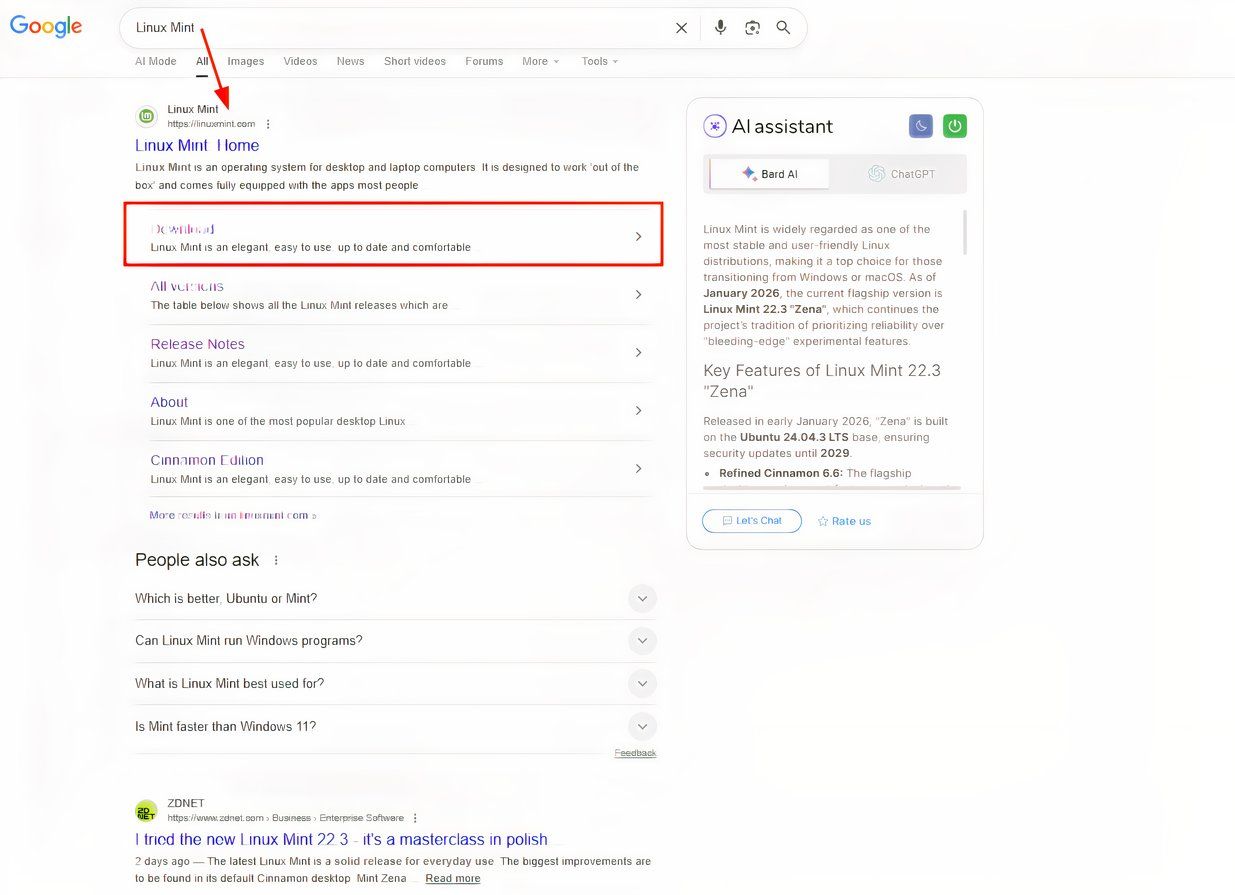Open Google Lens camera search icon
Image resolution: width=1235 pixels, height=895 pixels.
(752, 27)
